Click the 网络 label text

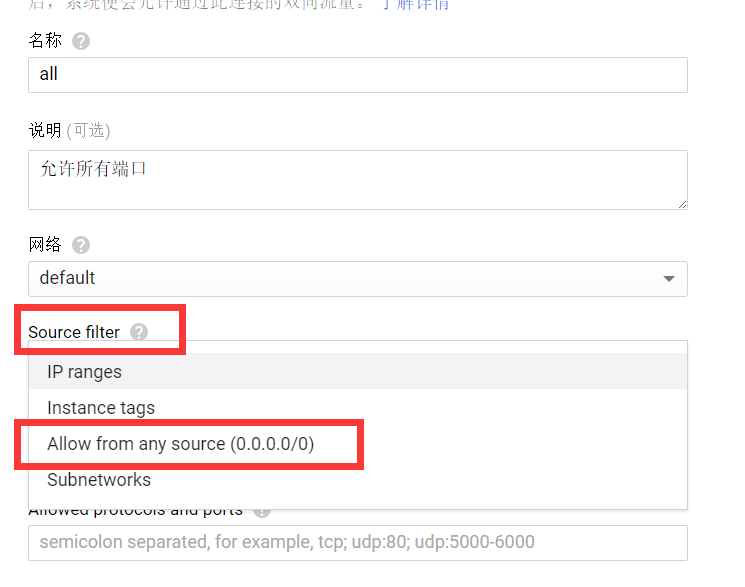click(x=45, y=245)
